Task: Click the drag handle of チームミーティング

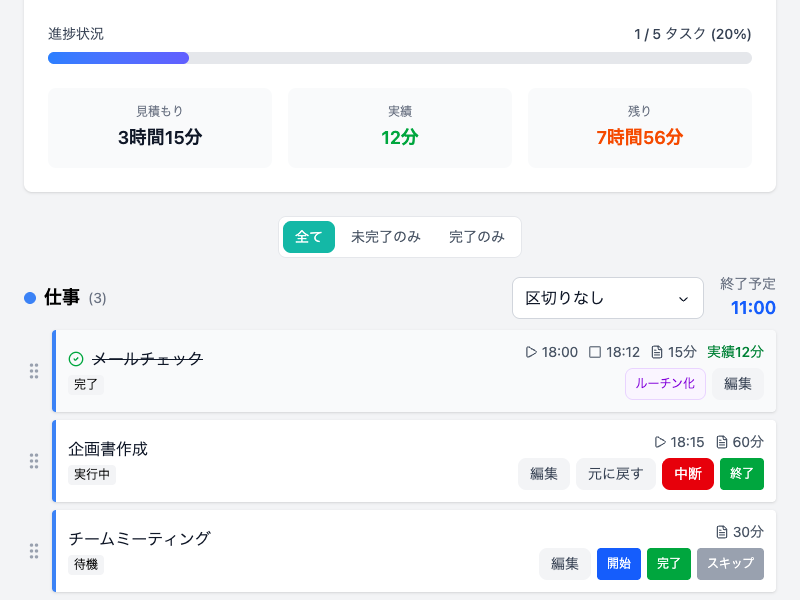Action: click(34, 550)
